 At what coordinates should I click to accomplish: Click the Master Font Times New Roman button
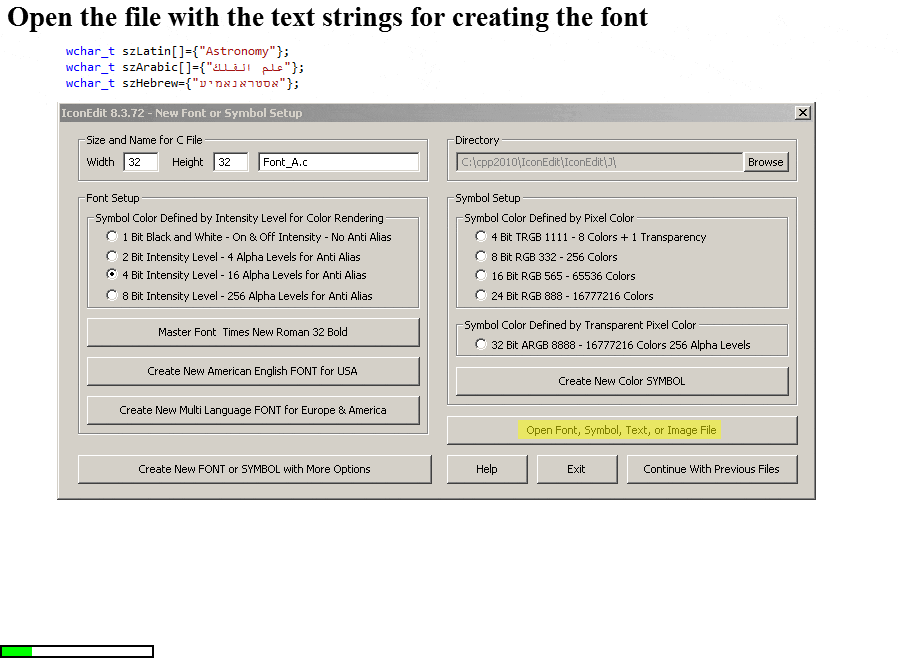pyautogui.click(x=253, y=332)
